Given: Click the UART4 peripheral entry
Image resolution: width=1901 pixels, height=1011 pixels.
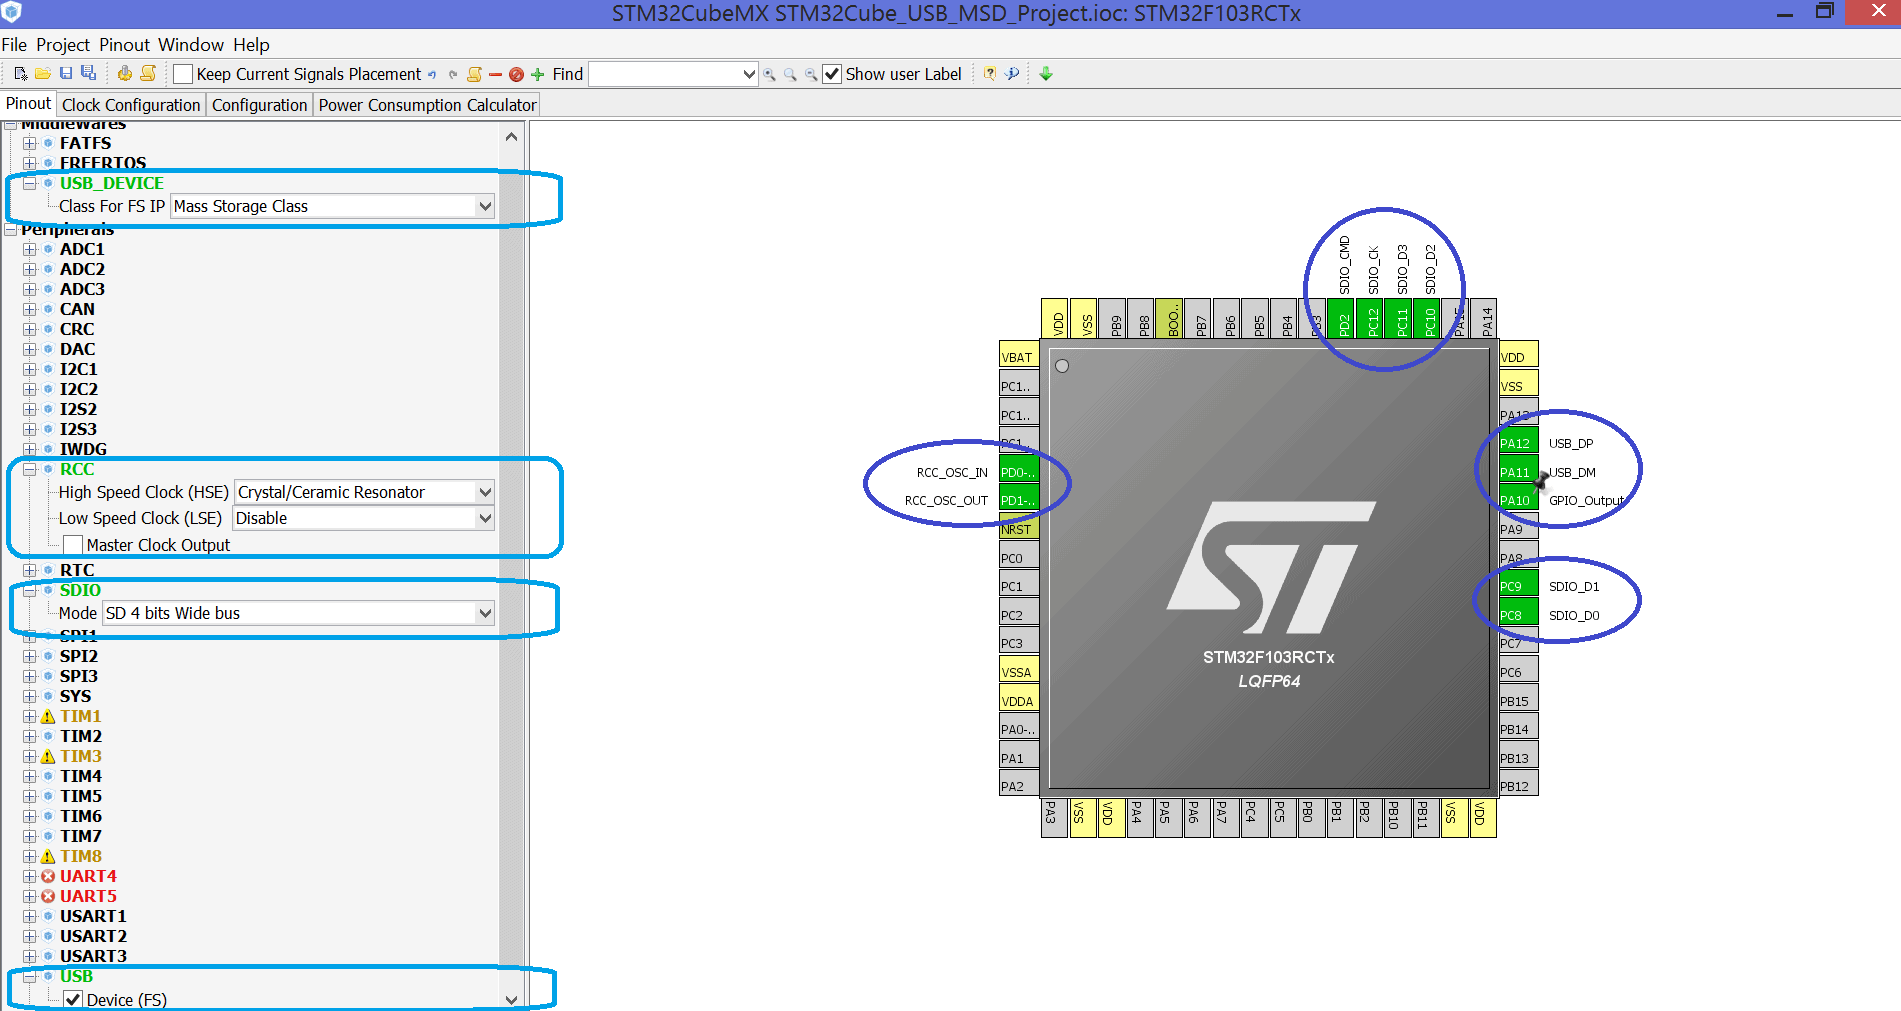Looking at the screenshot, I should (x=88, y=875).
